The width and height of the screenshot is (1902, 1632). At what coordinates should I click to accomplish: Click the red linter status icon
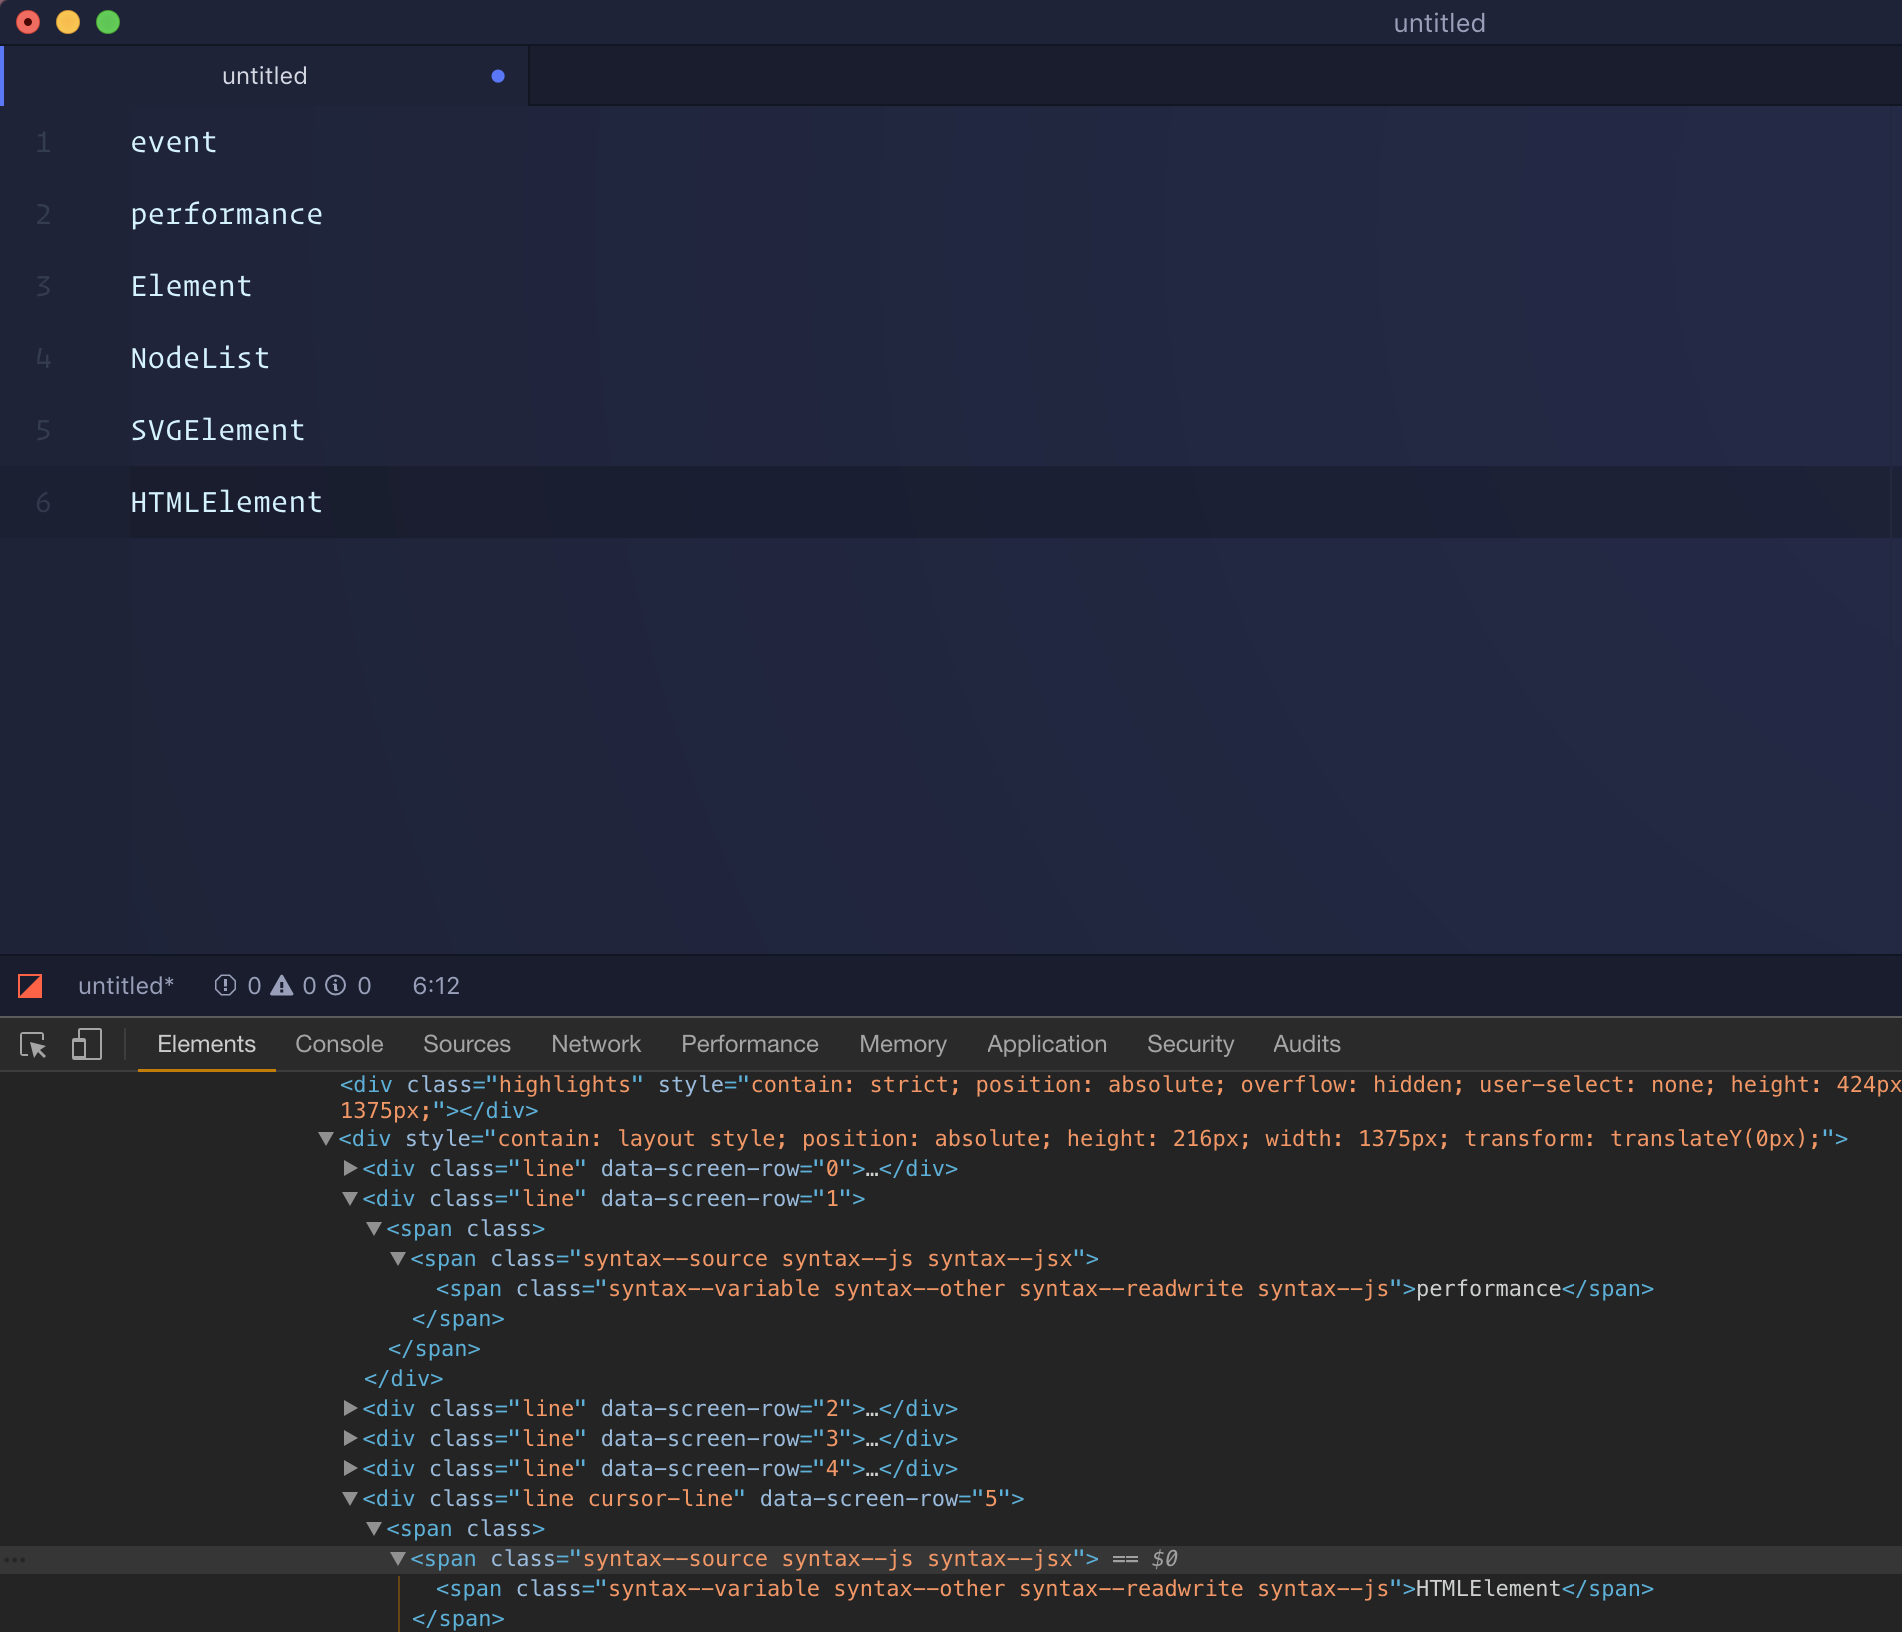30,986
